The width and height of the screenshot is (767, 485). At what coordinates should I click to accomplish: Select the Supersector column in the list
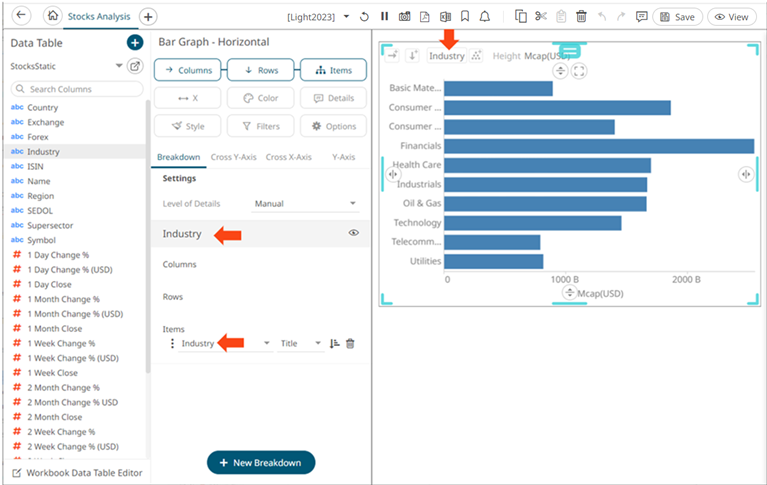coord(55,225)
